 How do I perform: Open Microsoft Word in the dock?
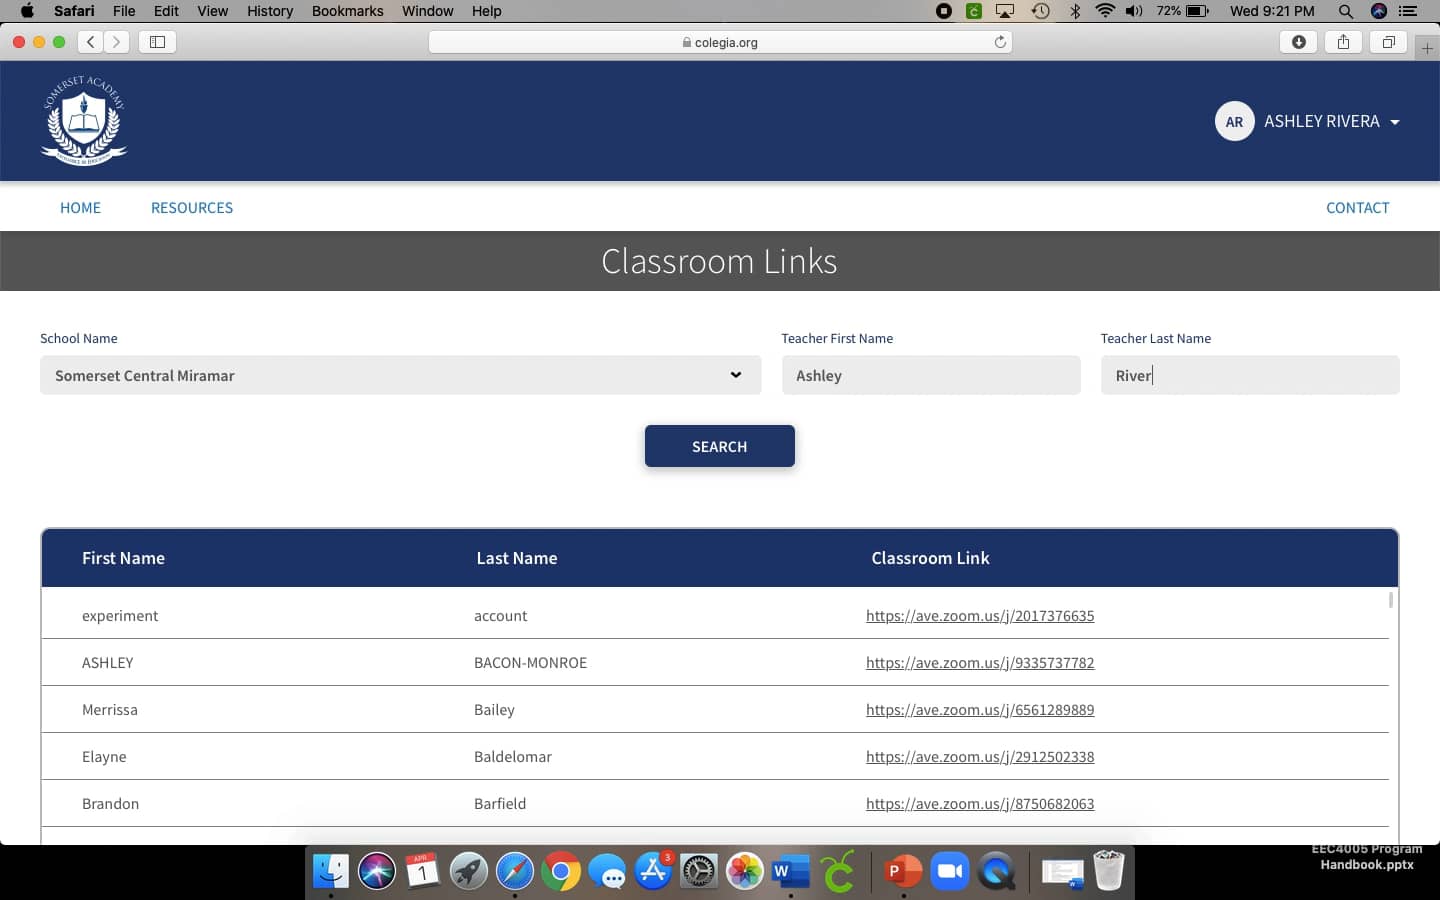[x=790, y=871]
